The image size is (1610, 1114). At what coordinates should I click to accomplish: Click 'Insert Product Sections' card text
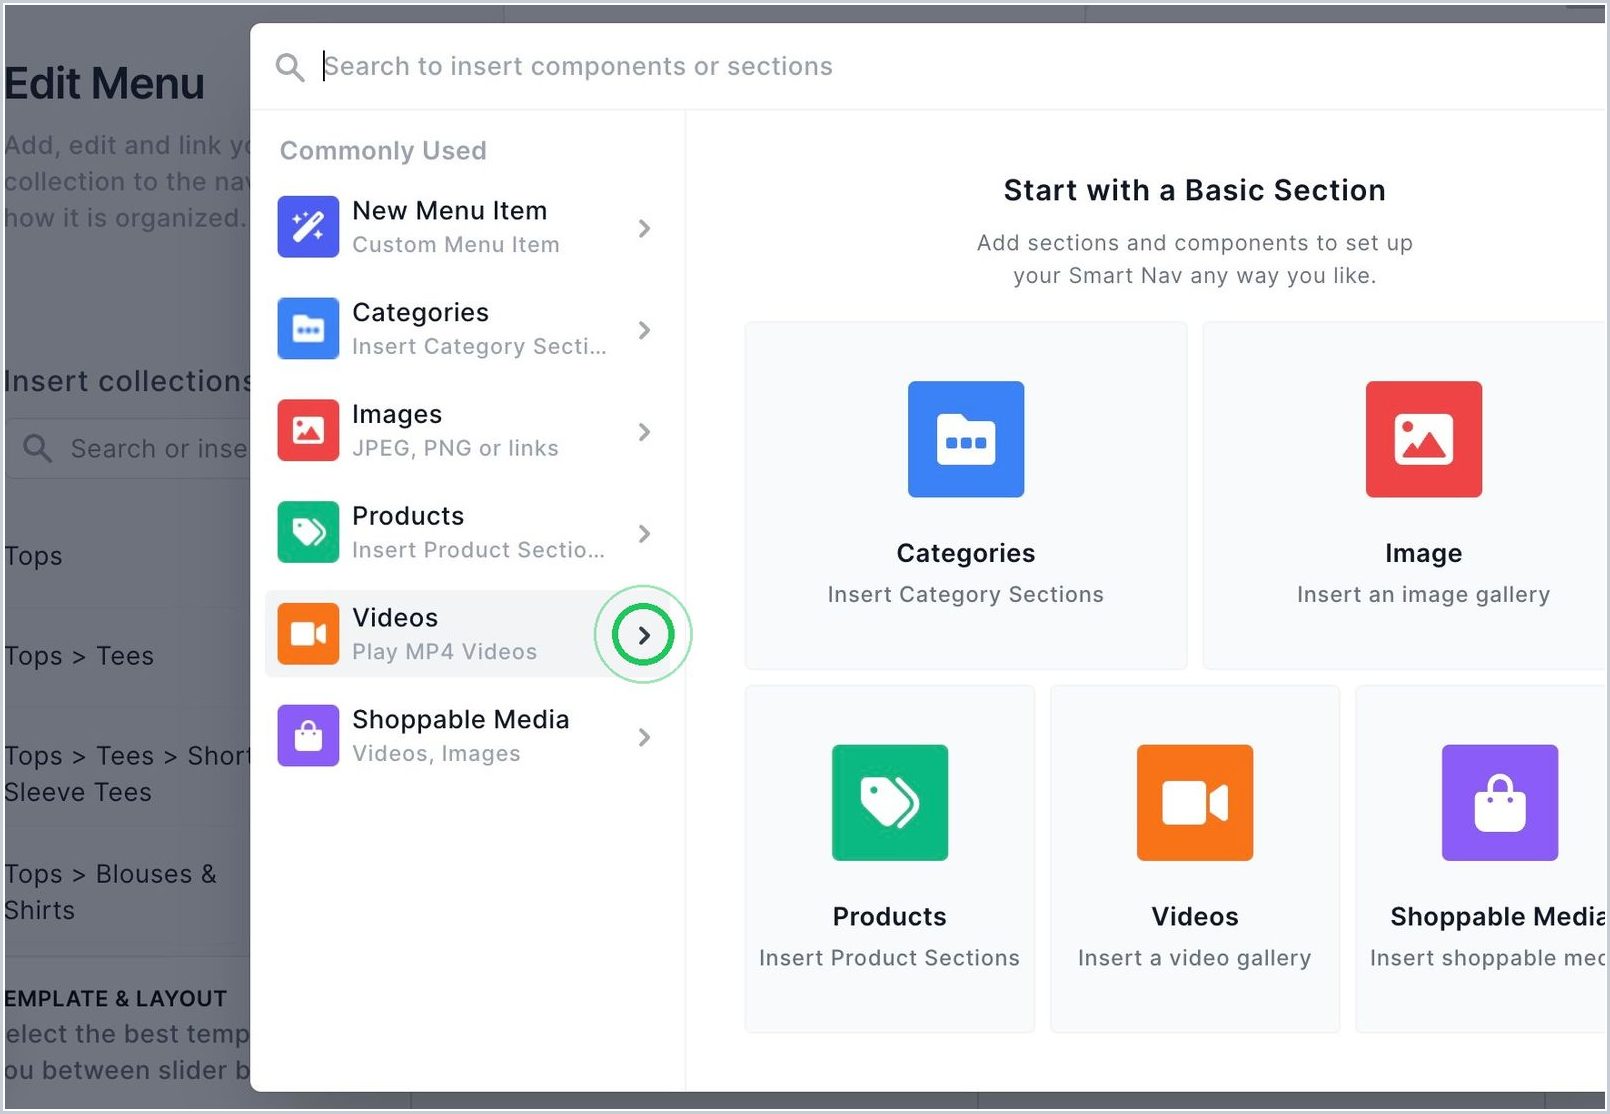890,958
